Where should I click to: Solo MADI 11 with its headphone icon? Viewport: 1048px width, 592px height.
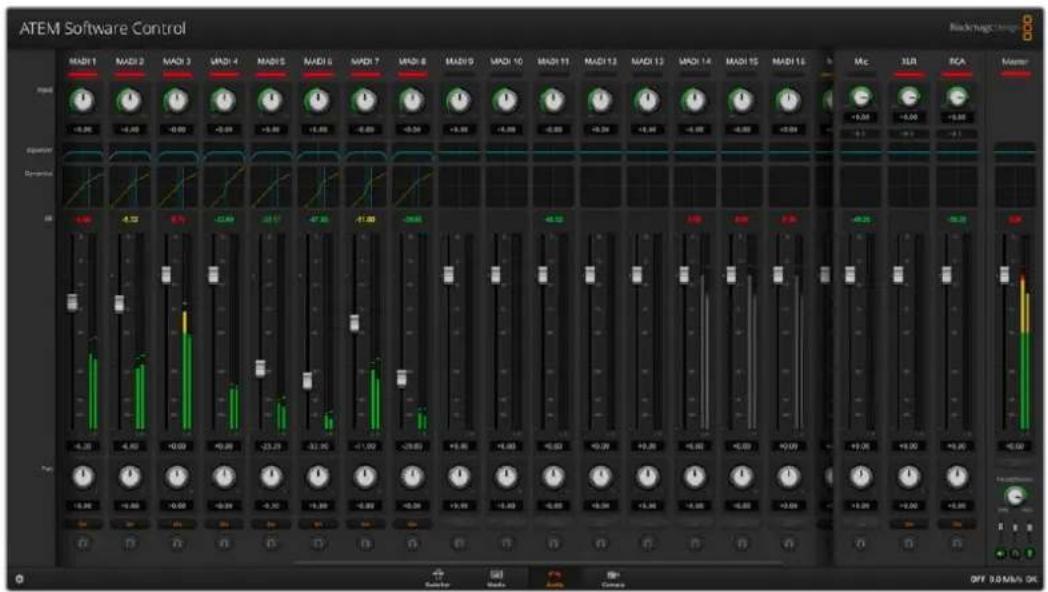pyautogui.click(x=553, y=544)
